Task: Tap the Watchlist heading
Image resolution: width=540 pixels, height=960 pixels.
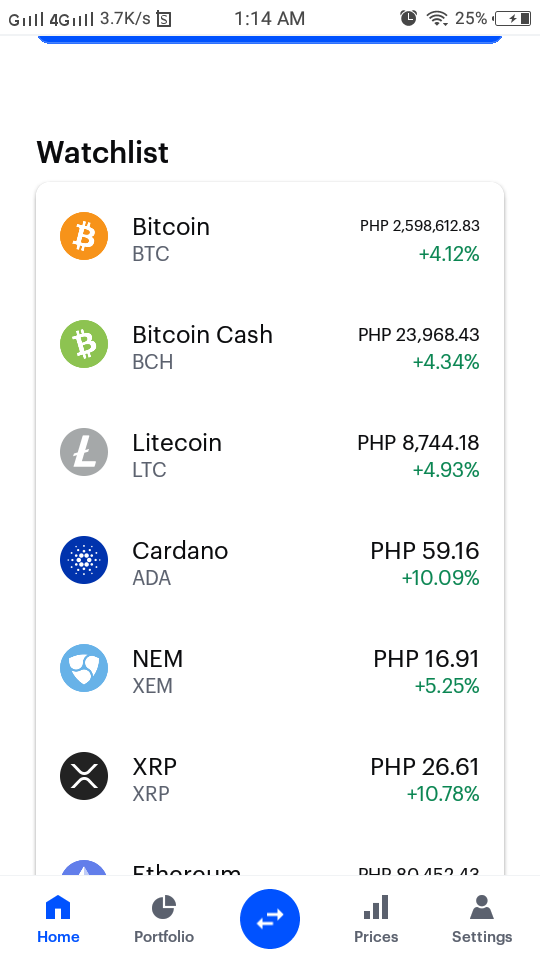Action: [x=102, y=152]
